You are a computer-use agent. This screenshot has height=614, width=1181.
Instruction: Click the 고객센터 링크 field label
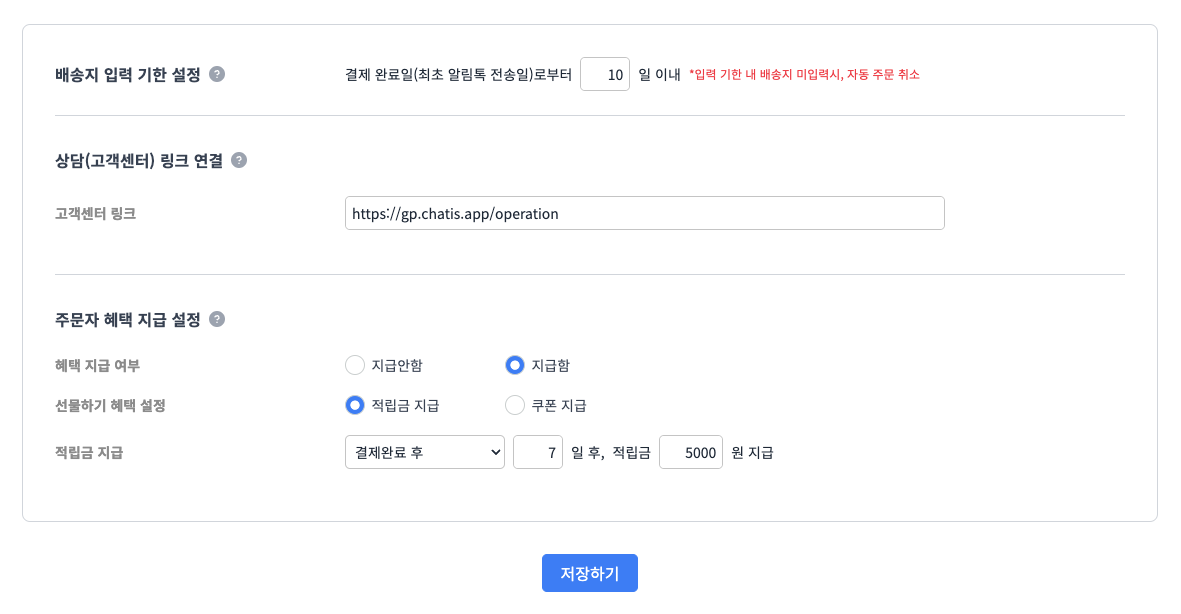[x=95, y=213]
